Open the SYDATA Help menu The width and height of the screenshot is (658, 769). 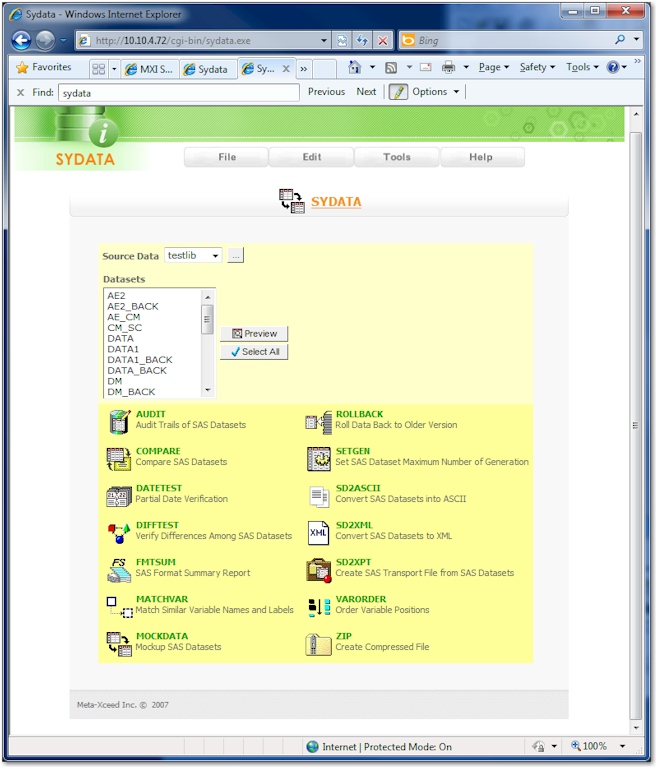pos(481,157)
